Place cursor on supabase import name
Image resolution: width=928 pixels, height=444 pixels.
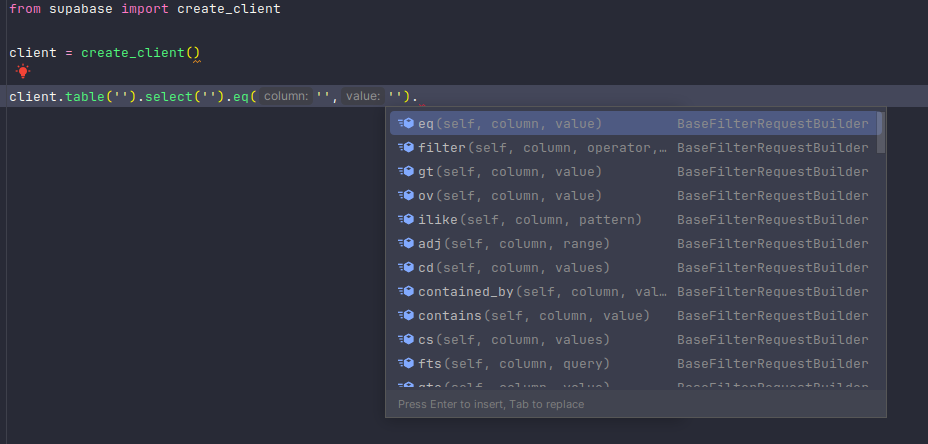[x=81, y=9]
